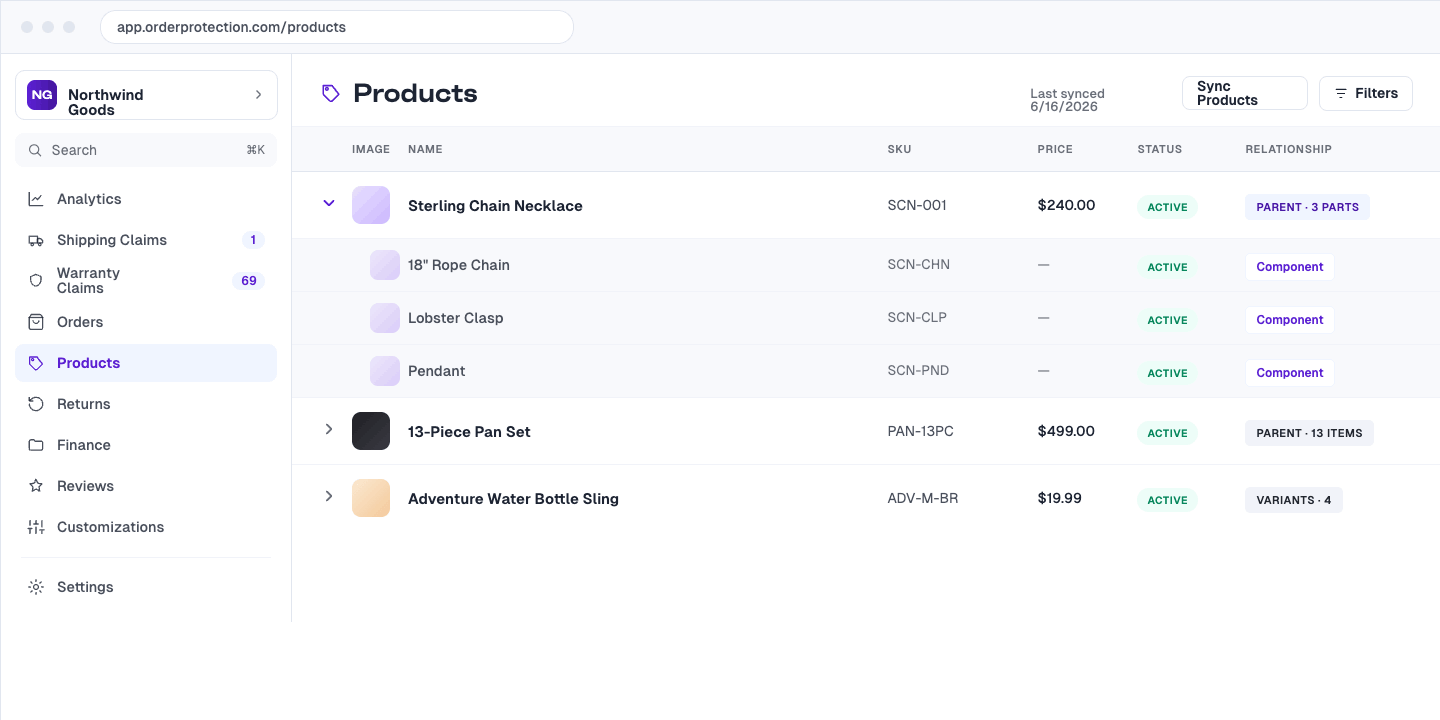The width and height of the screenshot is (1440, 720).
Task: Click the SKU SCN-001 cell
Action: (917, 205)
